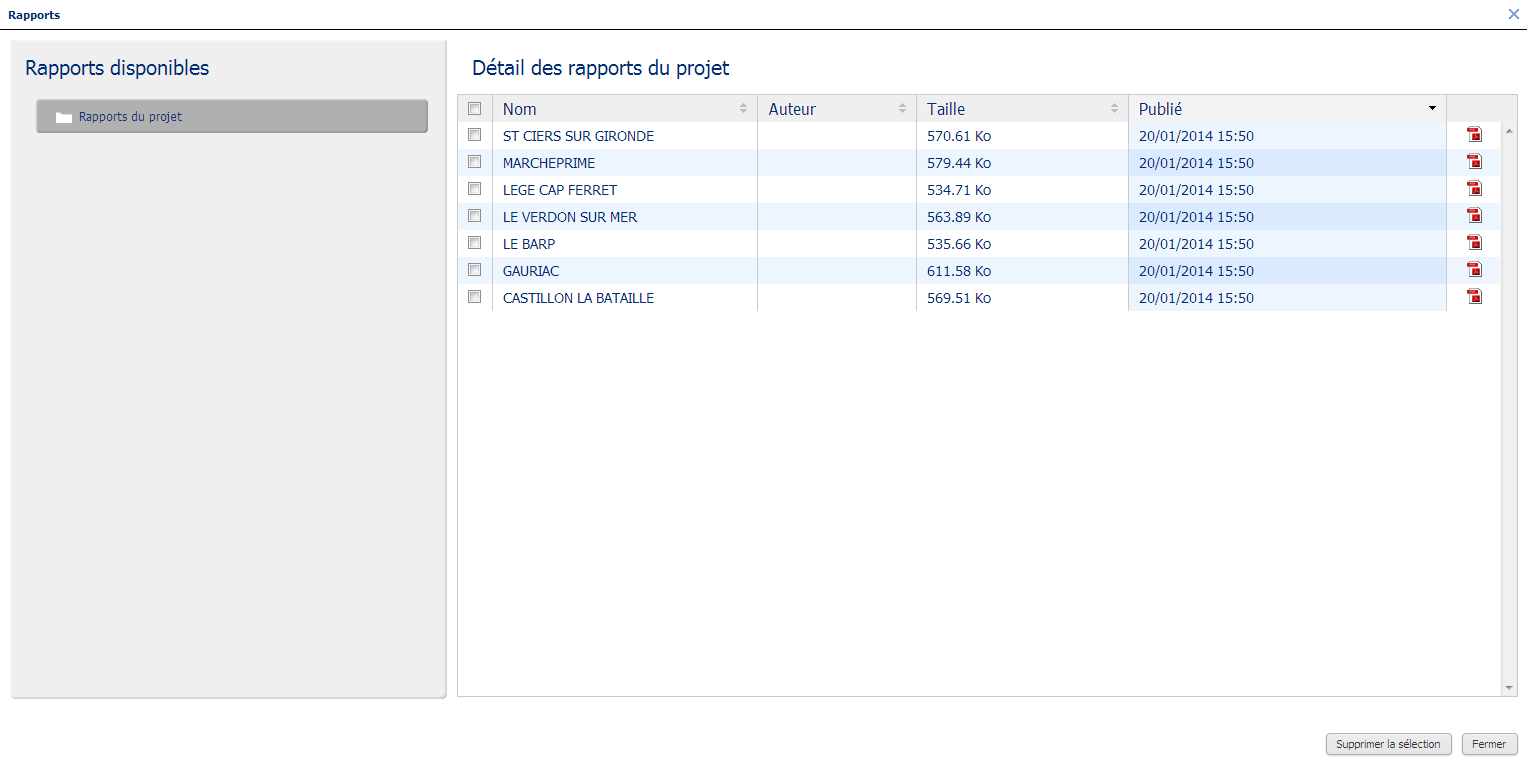
Task: Click the published date in GAURIAC row
Action: pos(1196,271)
